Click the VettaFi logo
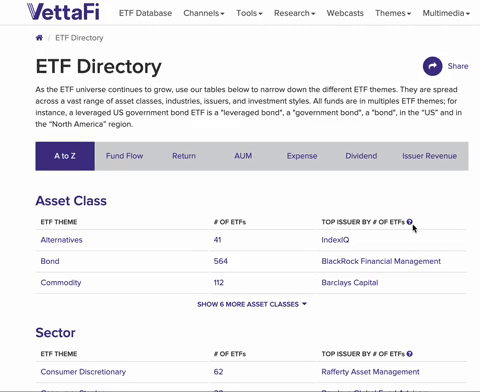The height and width of the screenshot is (392, 480). pyautogui.click(x=63, y=12)
